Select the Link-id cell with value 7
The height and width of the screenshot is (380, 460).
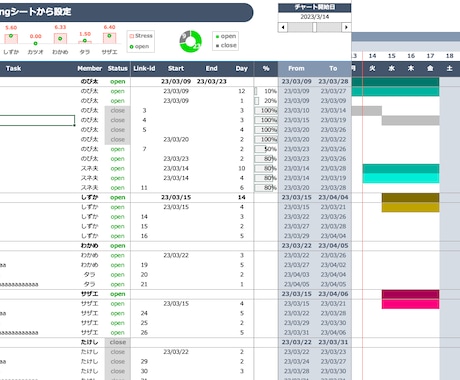point(144,149)
